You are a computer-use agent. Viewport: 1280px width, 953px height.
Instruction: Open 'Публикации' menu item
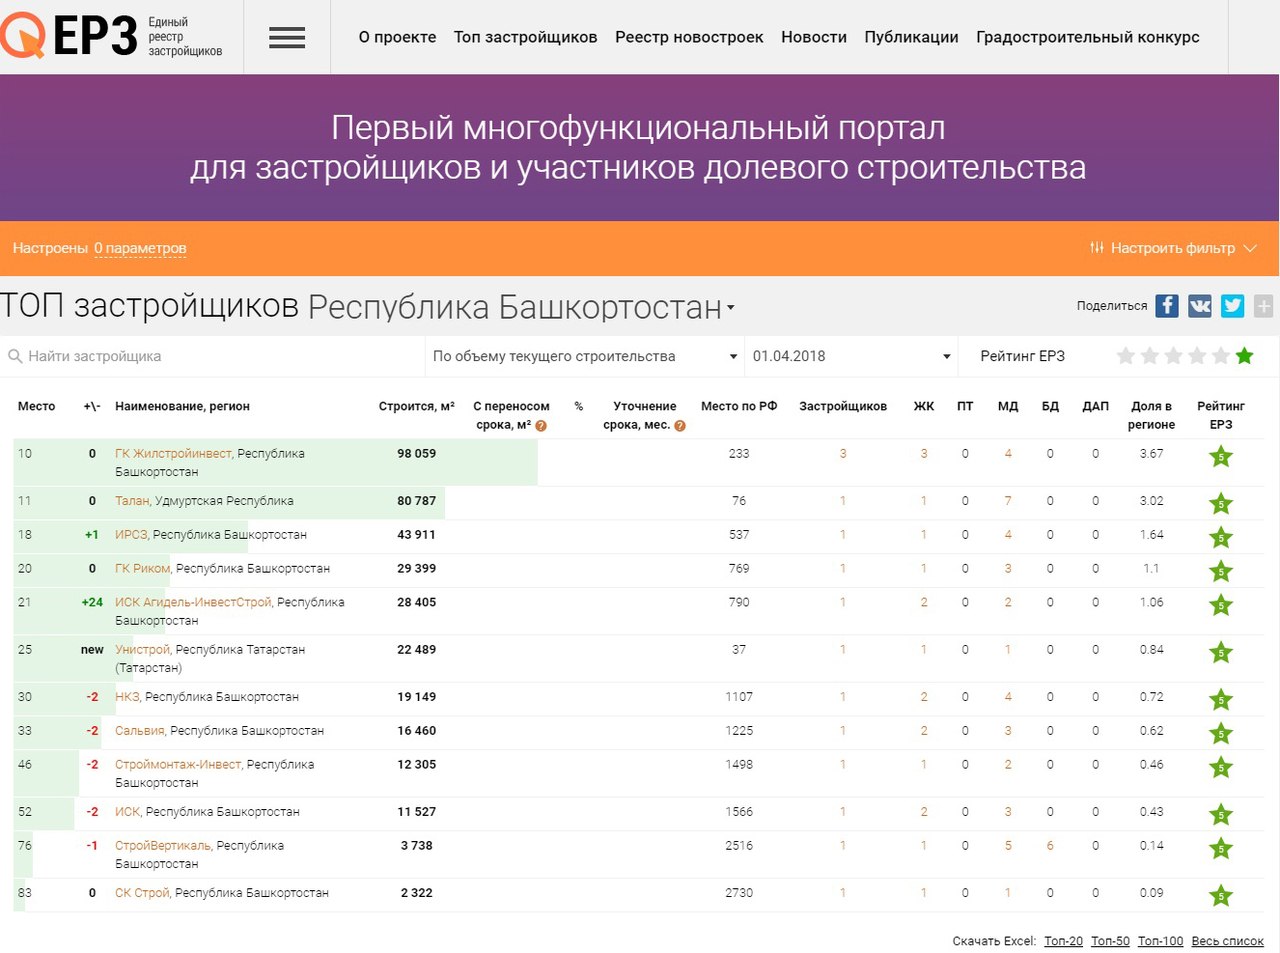(x=911, y=37)
